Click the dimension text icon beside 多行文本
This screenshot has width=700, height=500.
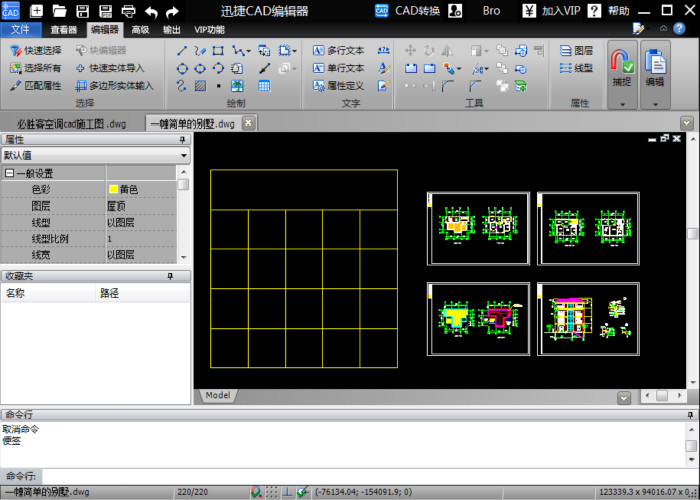[383, 50]
